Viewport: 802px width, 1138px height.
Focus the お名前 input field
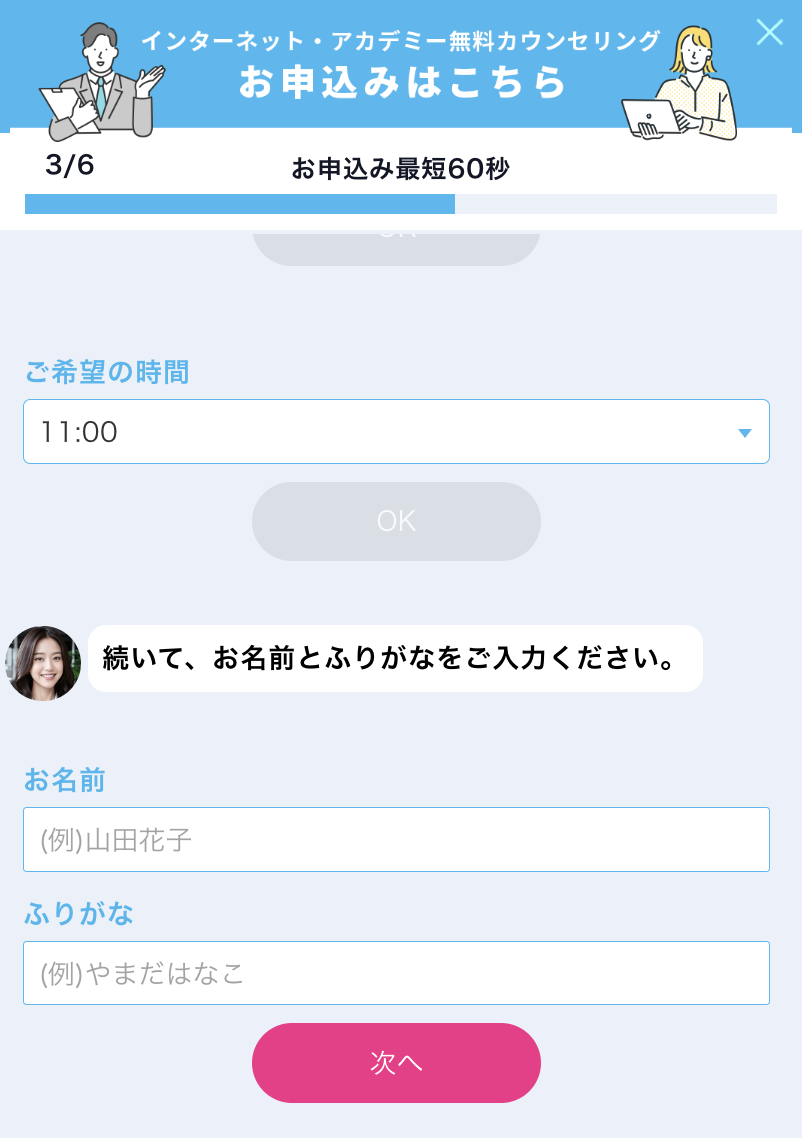396,840
